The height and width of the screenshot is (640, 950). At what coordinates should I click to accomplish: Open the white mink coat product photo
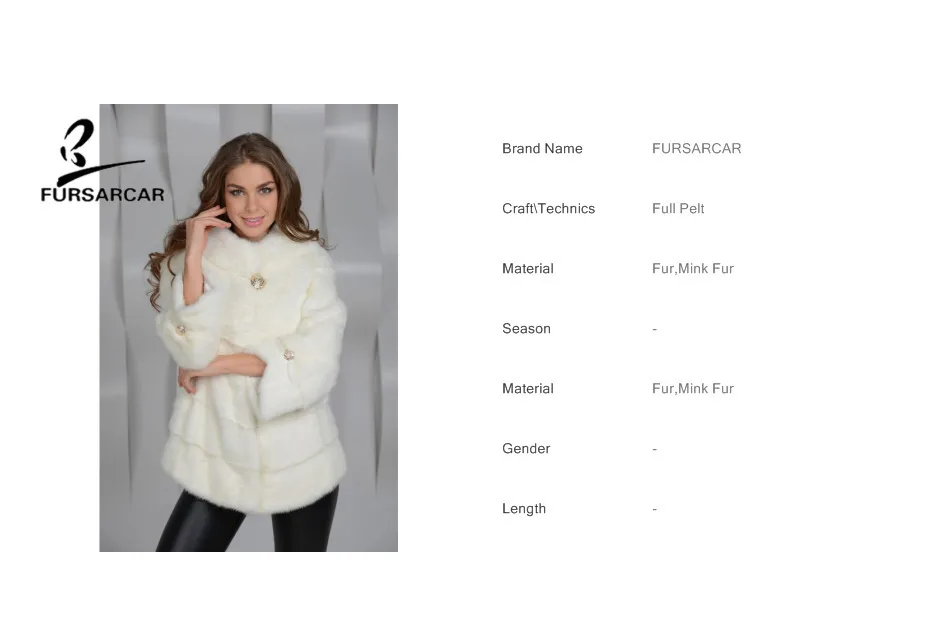(x=248, y=327)
